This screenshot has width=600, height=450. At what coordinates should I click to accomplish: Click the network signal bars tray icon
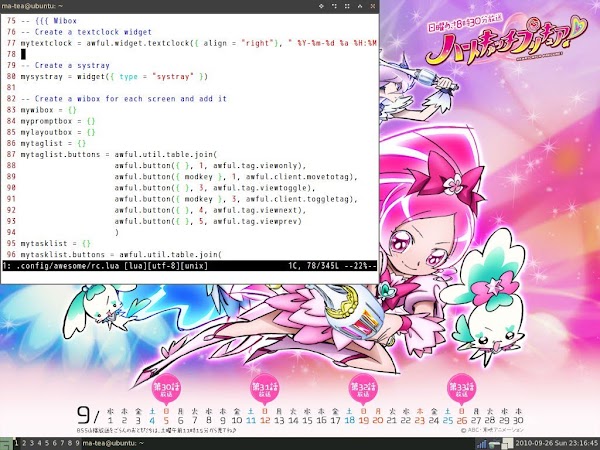[x=481, y=444]
